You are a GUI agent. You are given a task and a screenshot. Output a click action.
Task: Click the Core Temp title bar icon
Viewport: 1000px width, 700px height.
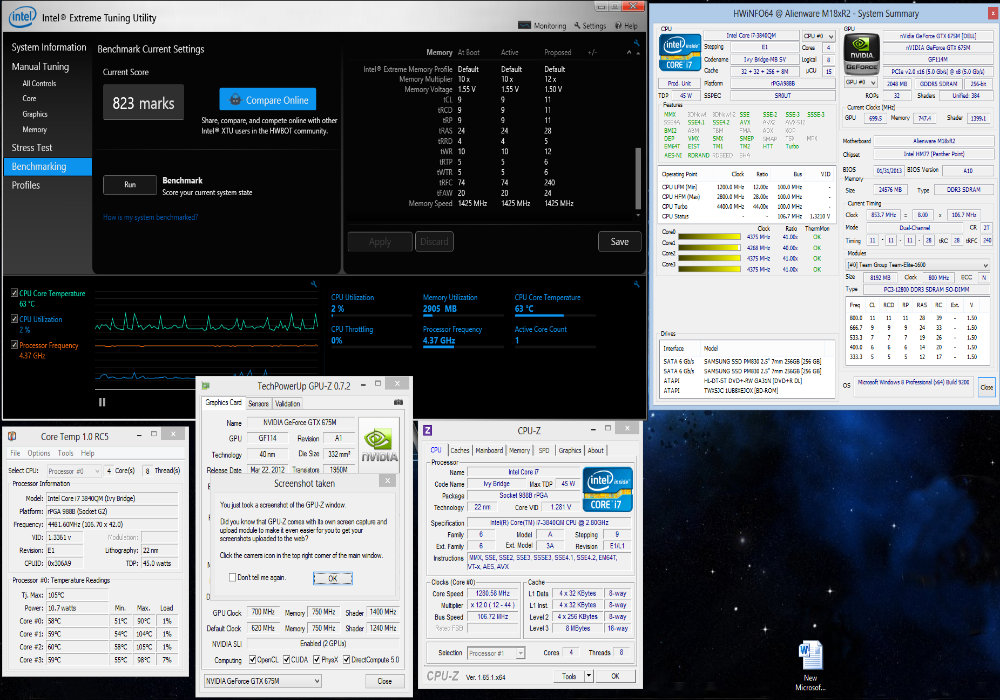pyautogui.click(x=11, y=437)
